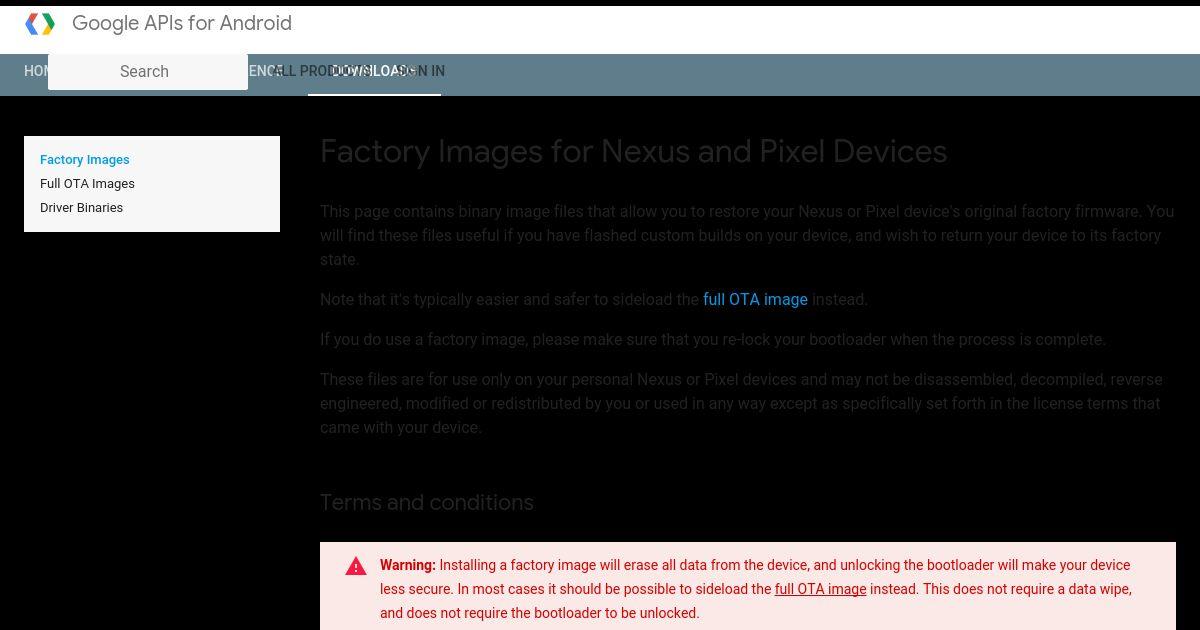Click the Google Developers logo icon
The height and width of the screenshot is (630, 1200).
[40, 23]
